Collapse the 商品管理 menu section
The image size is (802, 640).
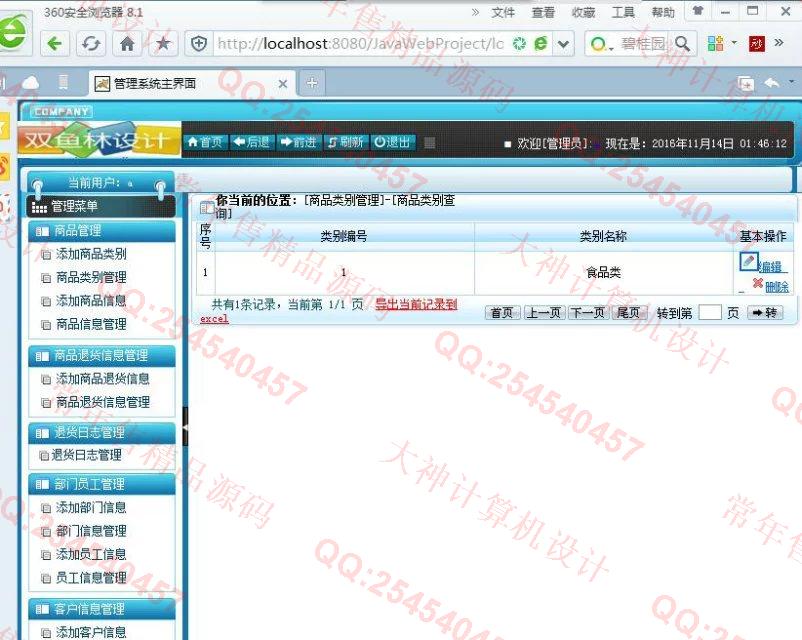point(102,231)
